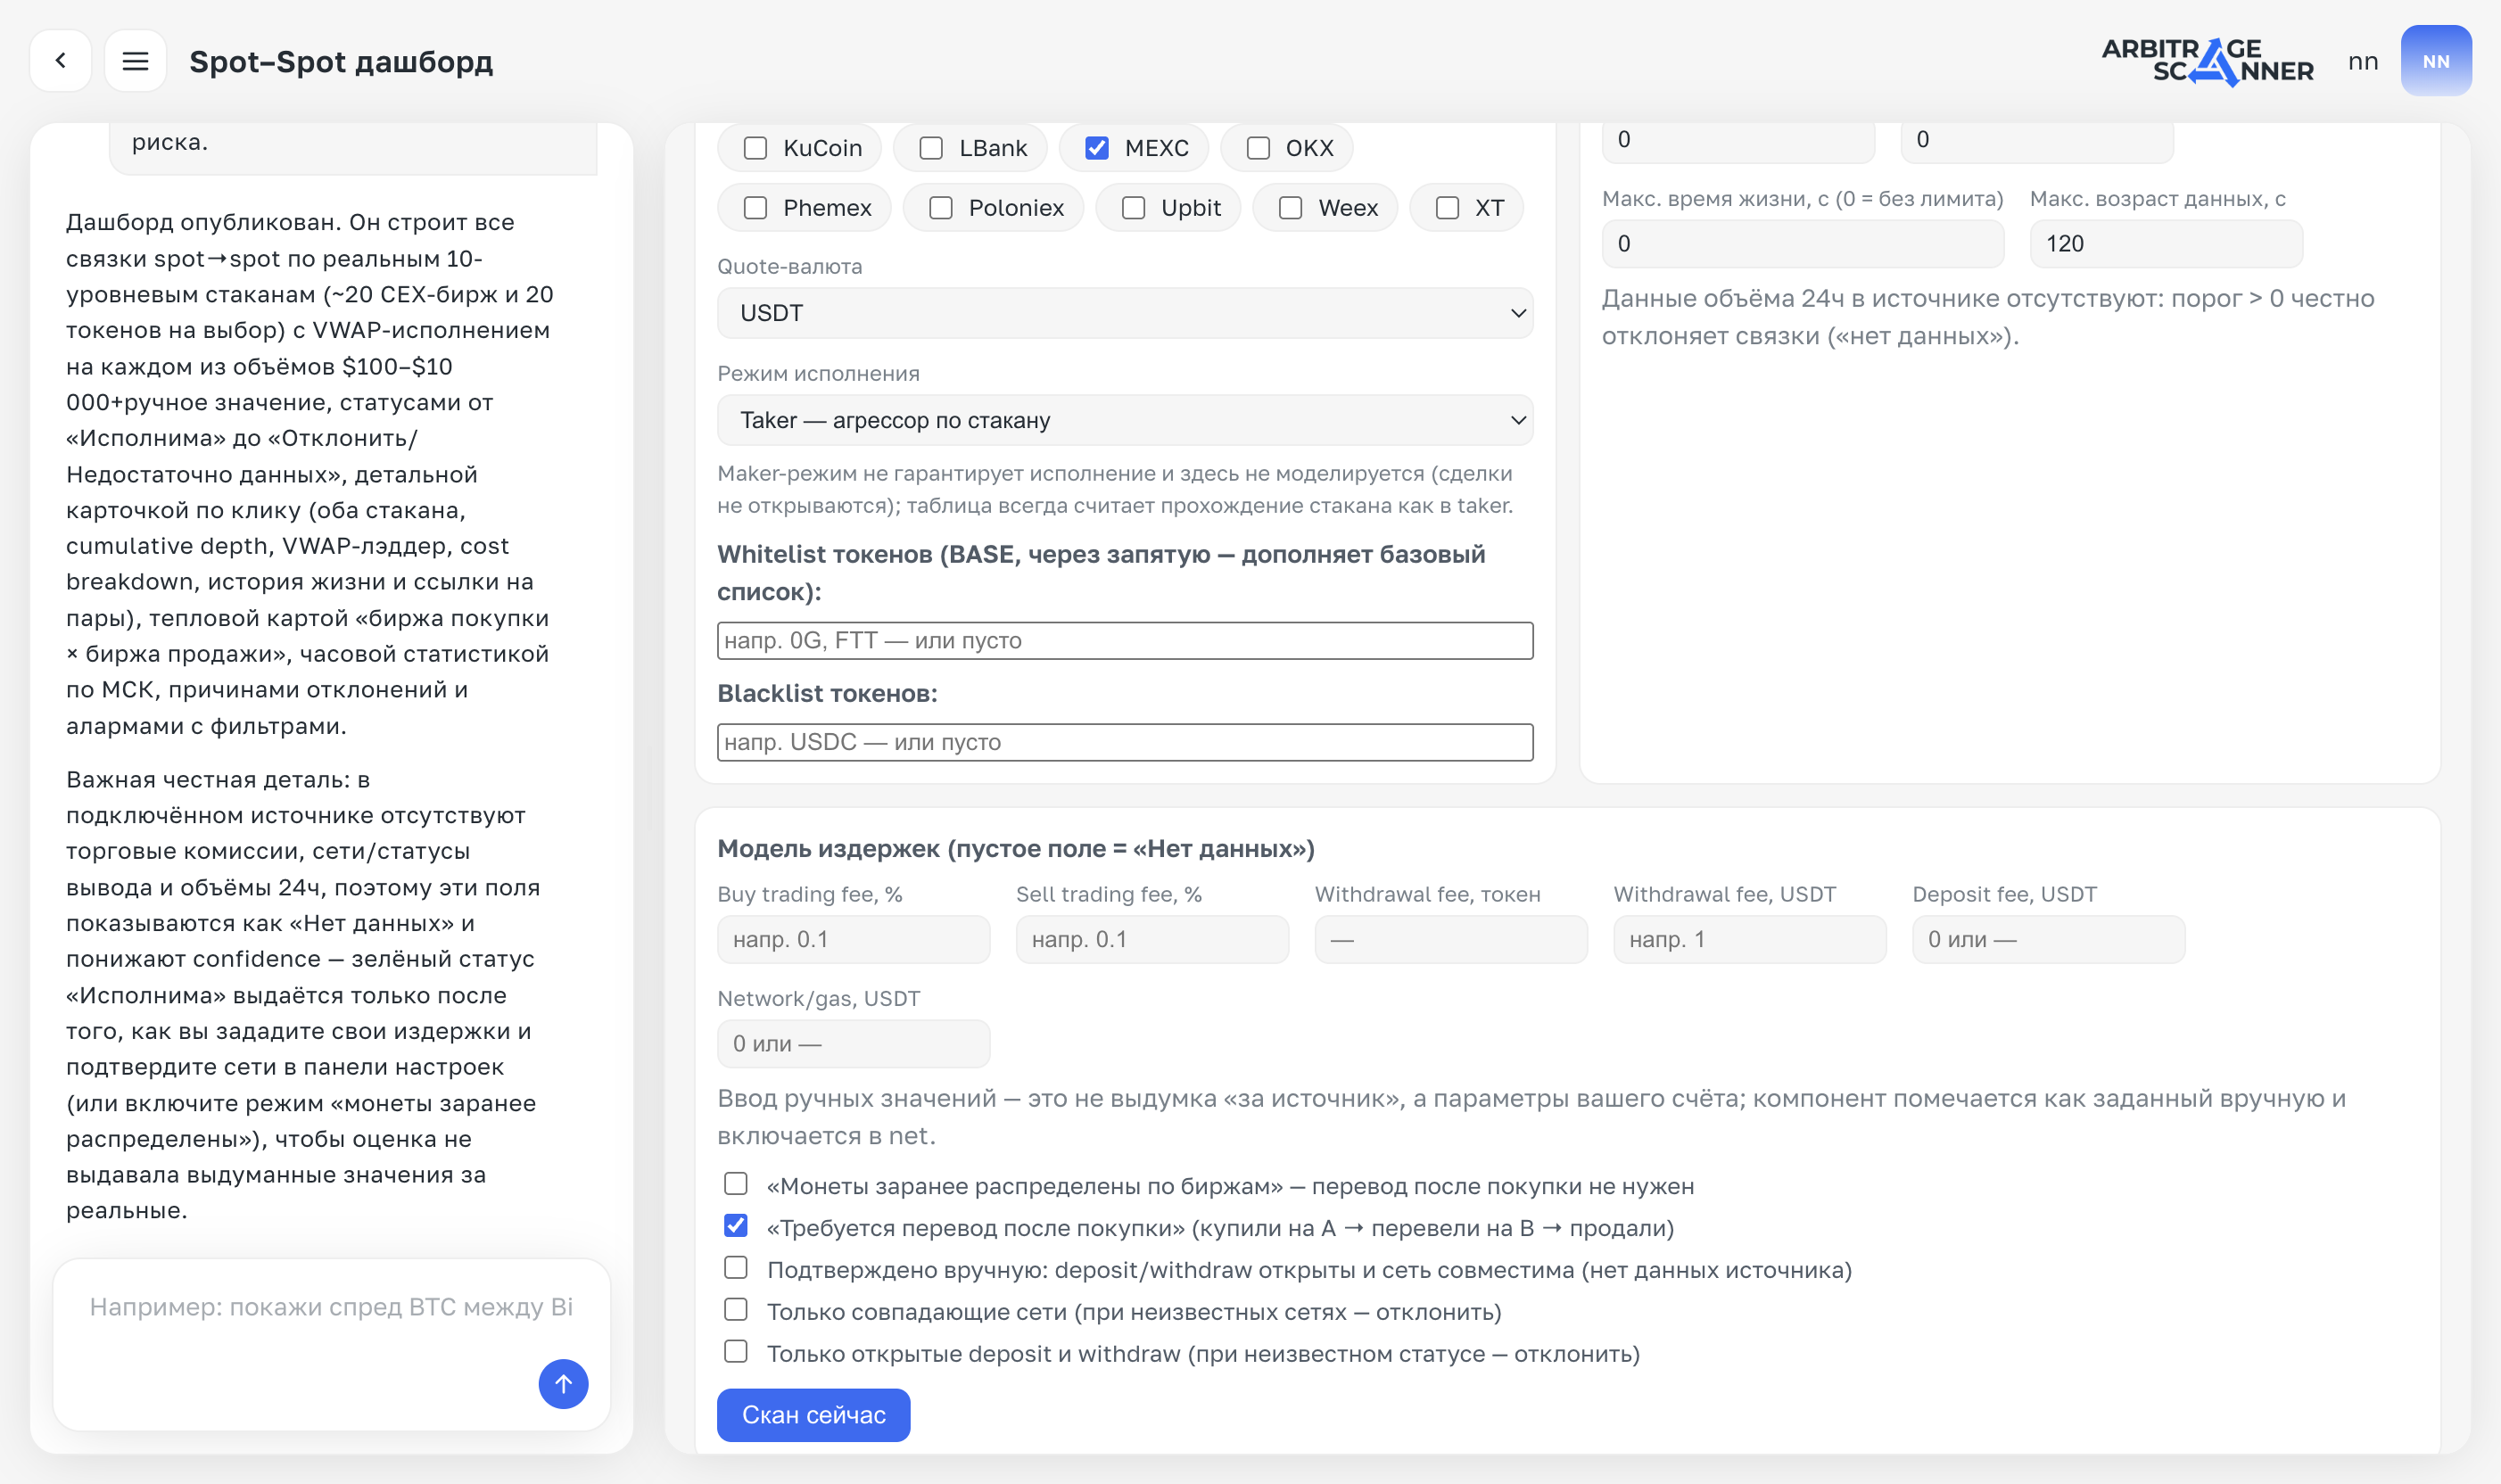Open the NN user avatar

(x=2435, y=61)
